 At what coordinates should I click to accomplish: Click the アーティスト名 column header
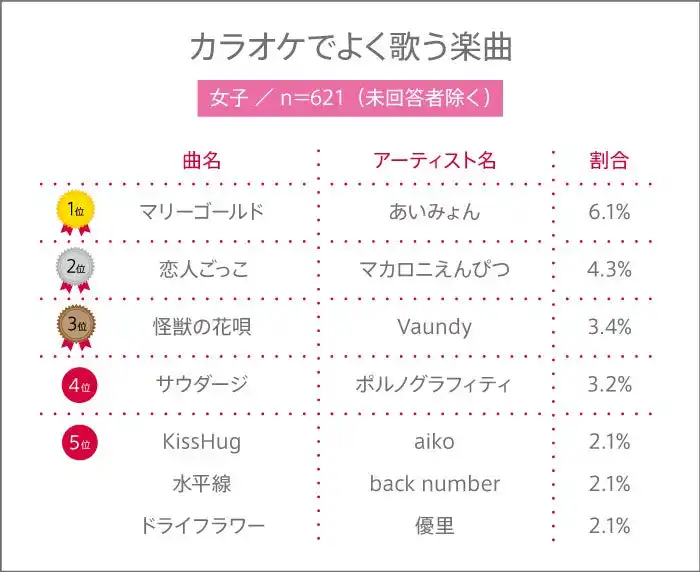434,160
